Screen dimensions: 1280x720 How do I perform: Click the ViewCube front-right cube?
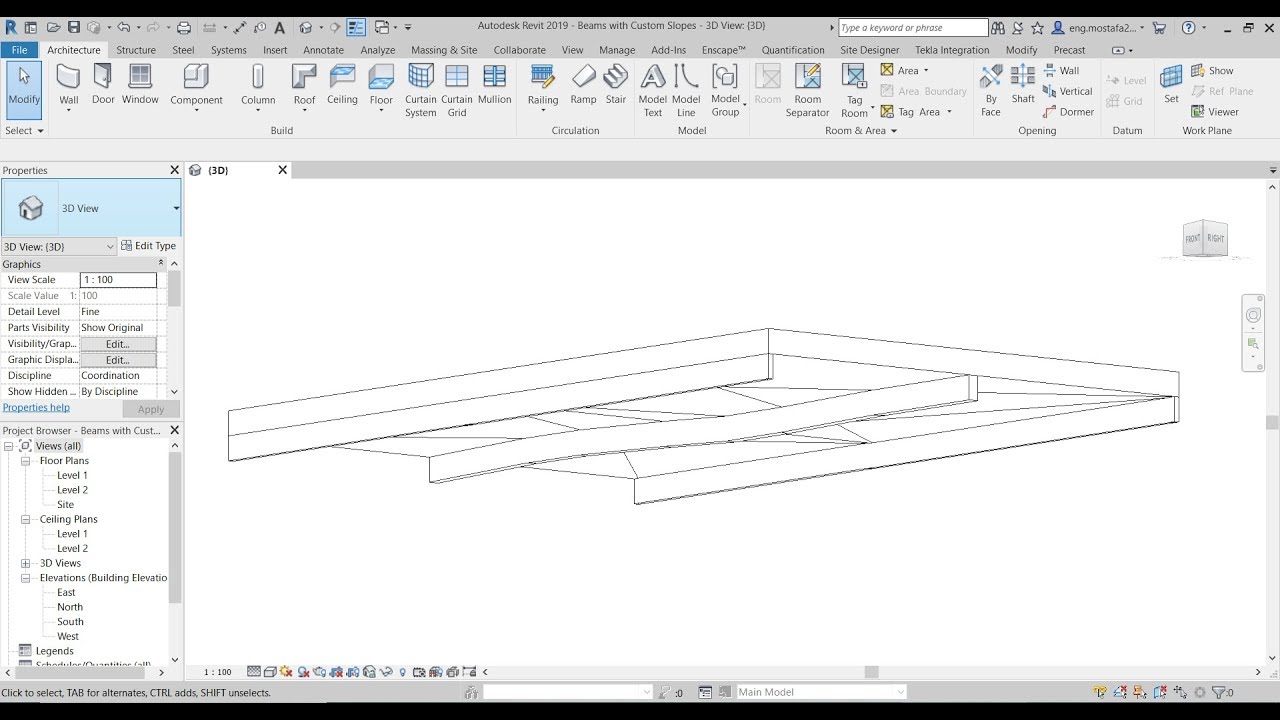1205,238
